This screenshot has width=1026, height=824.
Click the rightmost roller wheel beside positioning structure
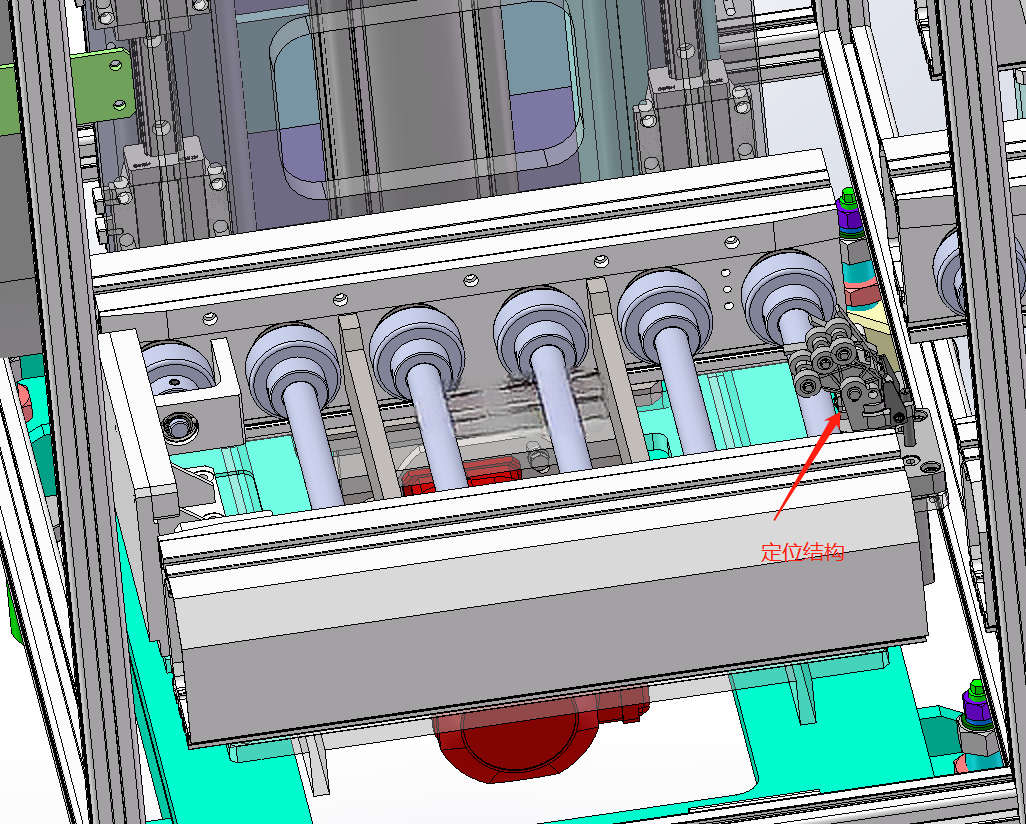(788, 289)
